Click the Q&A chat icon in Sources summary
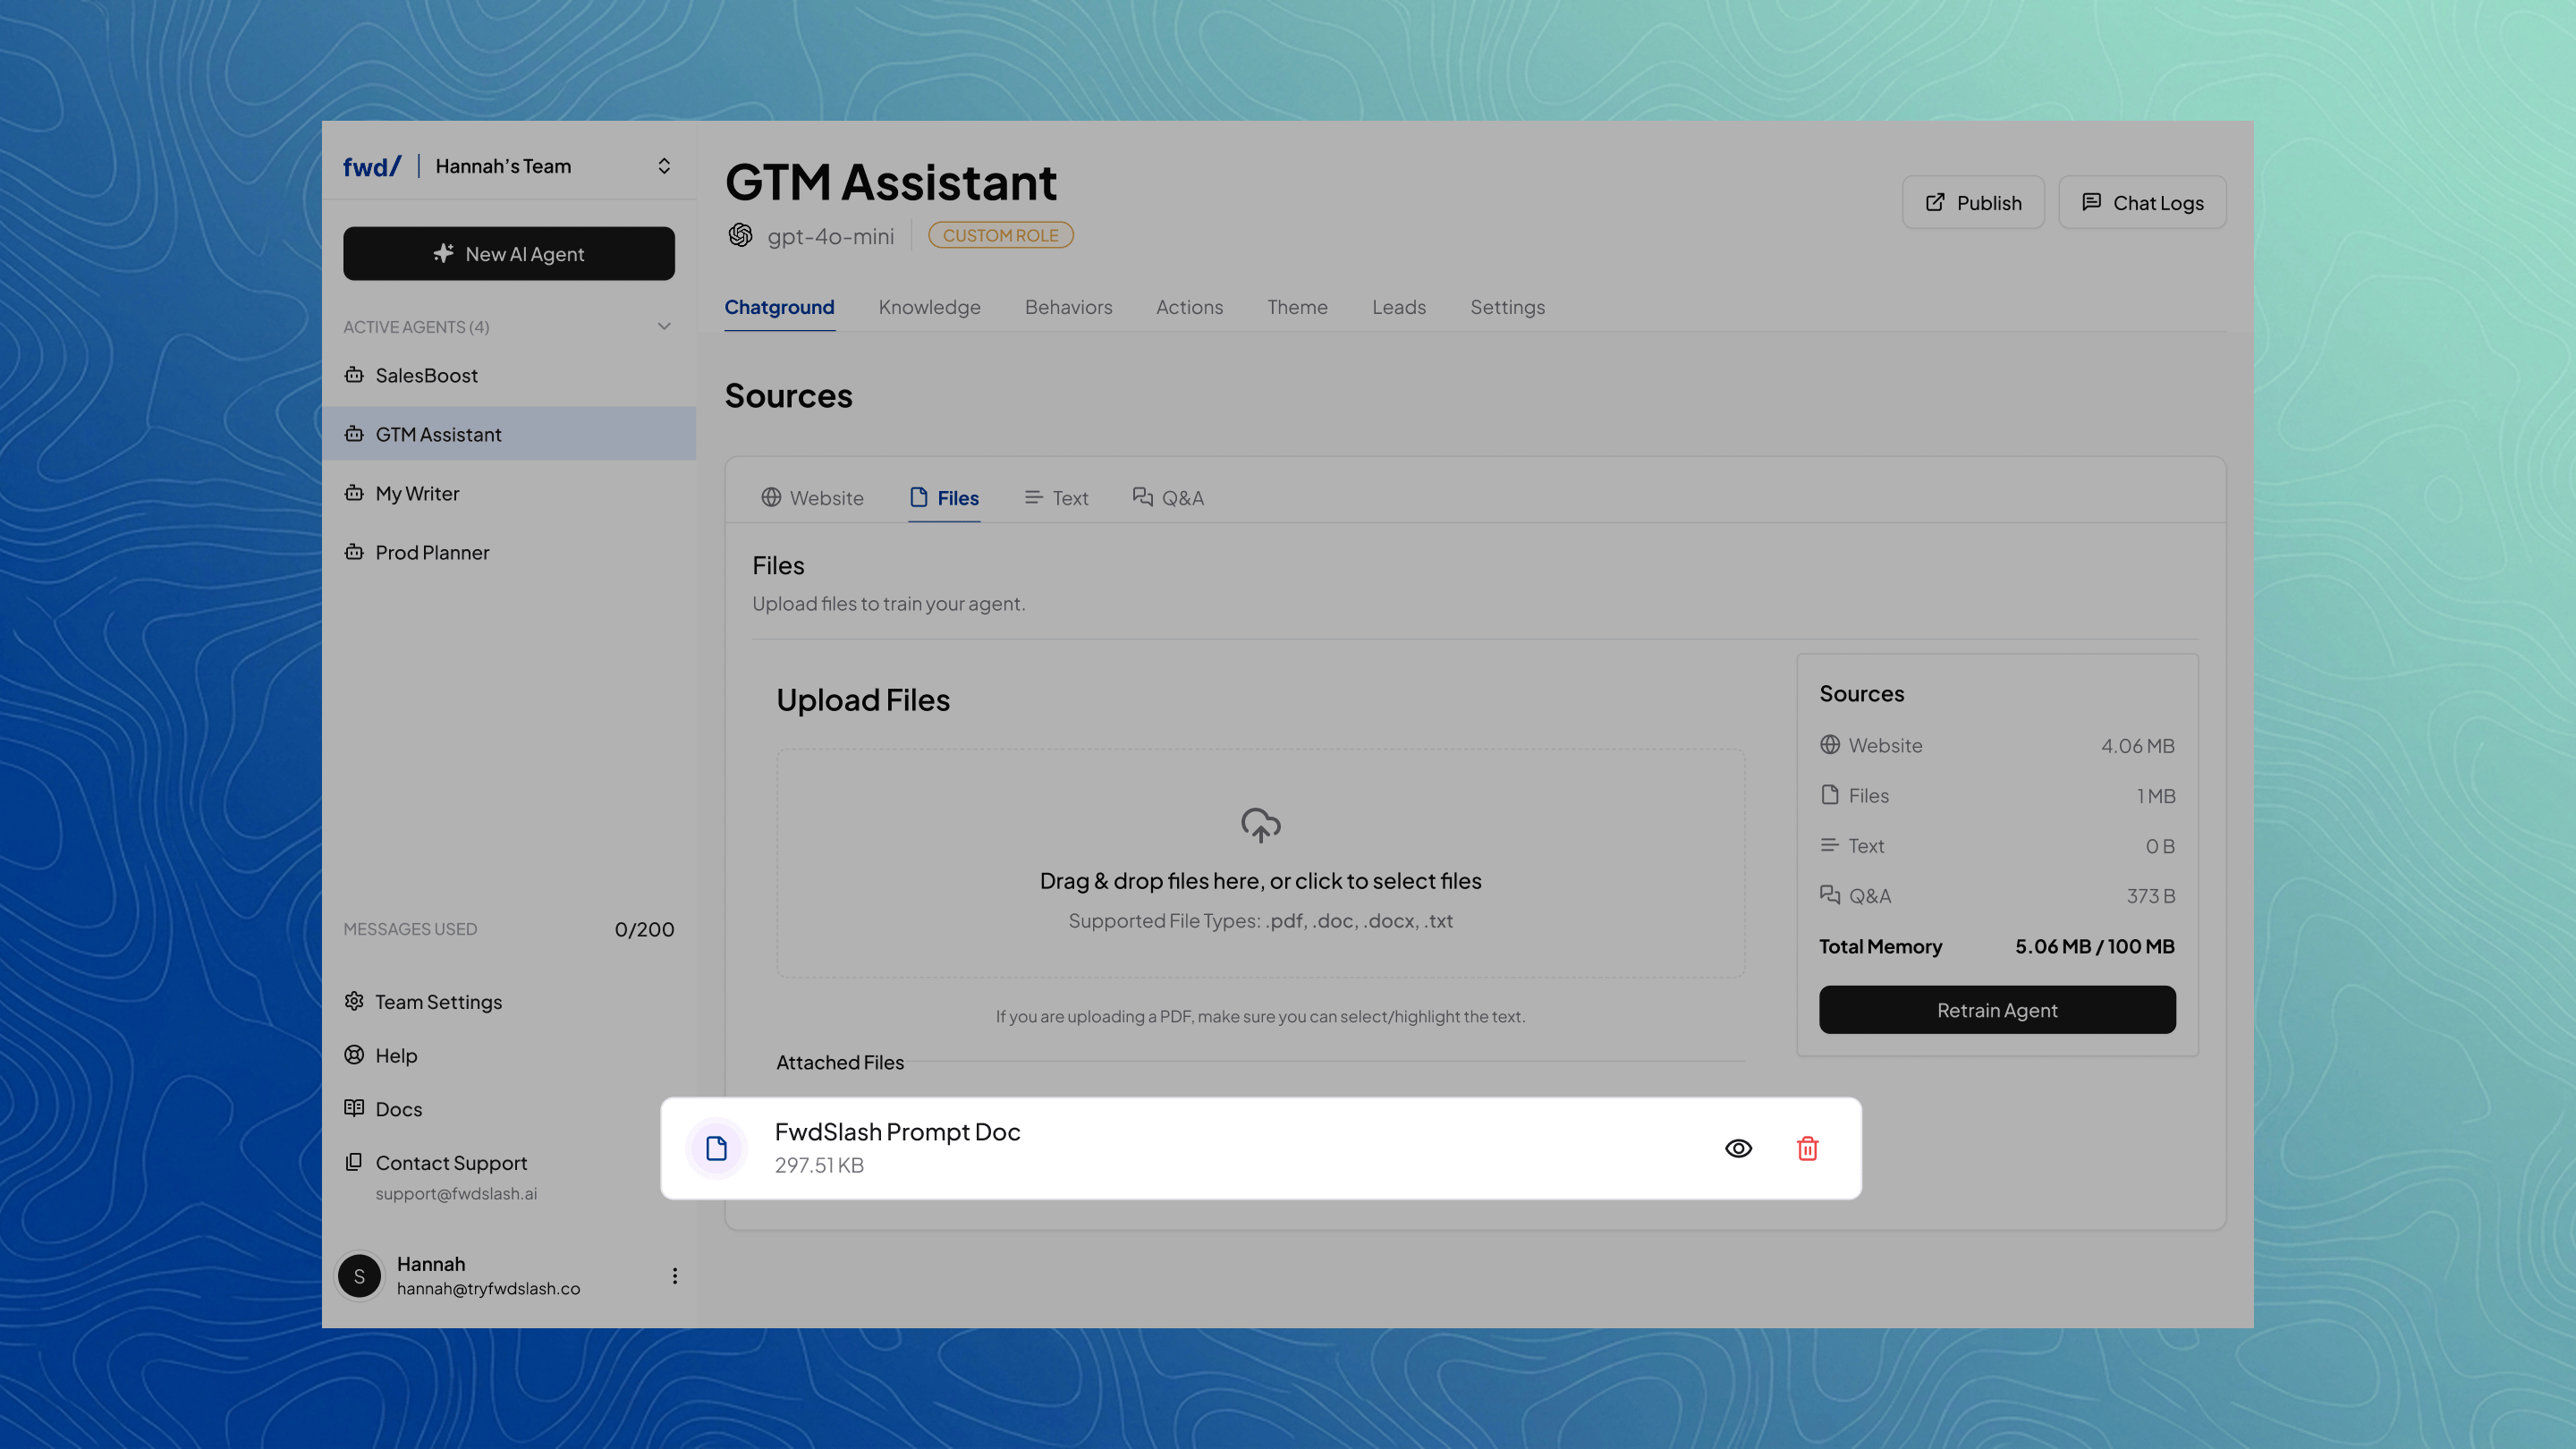The image size is (2576, 1449). click(x=1830, y=895)
